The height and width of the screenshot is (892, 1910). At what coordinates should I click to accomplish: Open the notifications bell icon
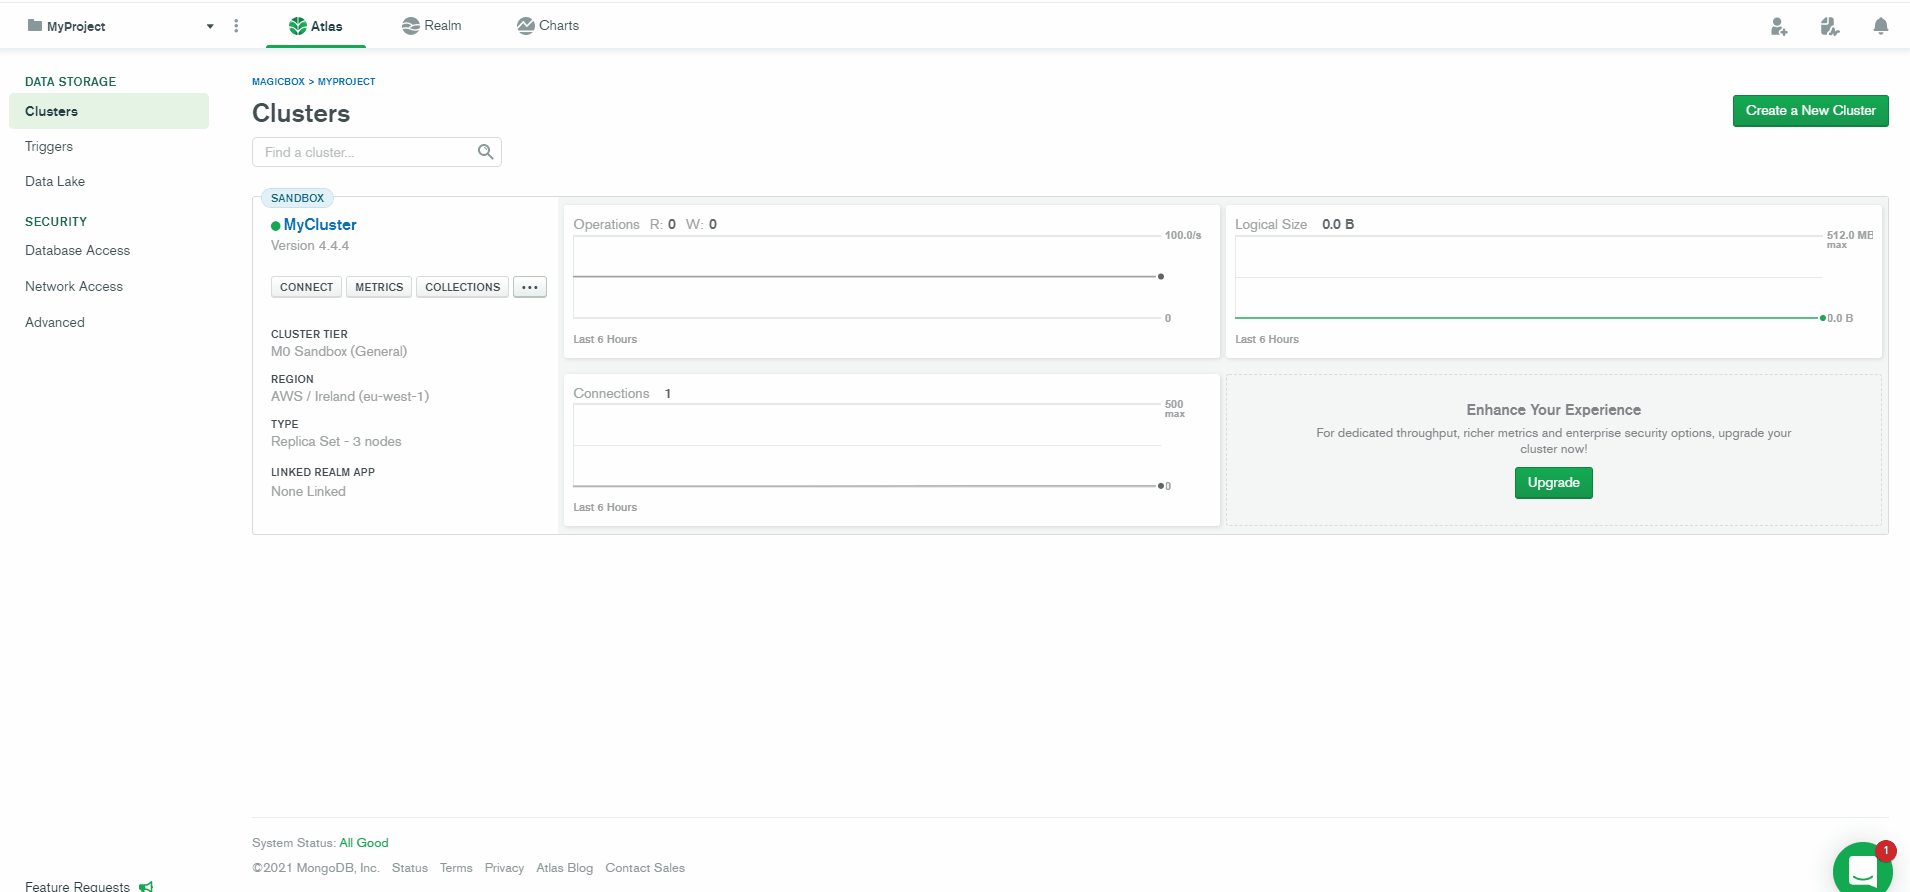[x=1881, y=27]
